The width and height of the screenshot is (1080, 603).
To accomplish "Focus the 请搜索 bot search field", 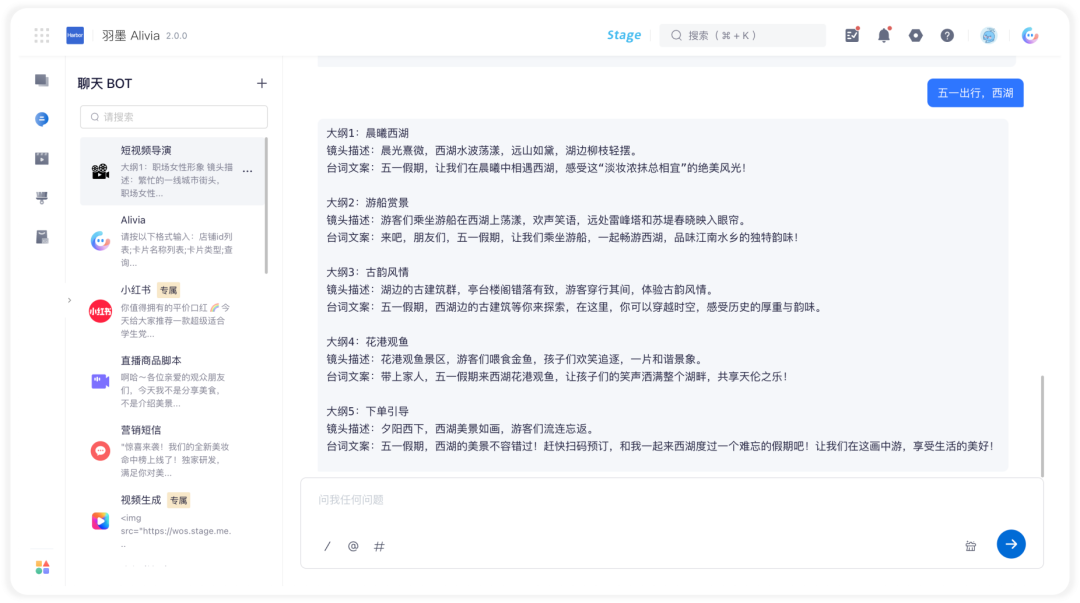I will (174, 117).
